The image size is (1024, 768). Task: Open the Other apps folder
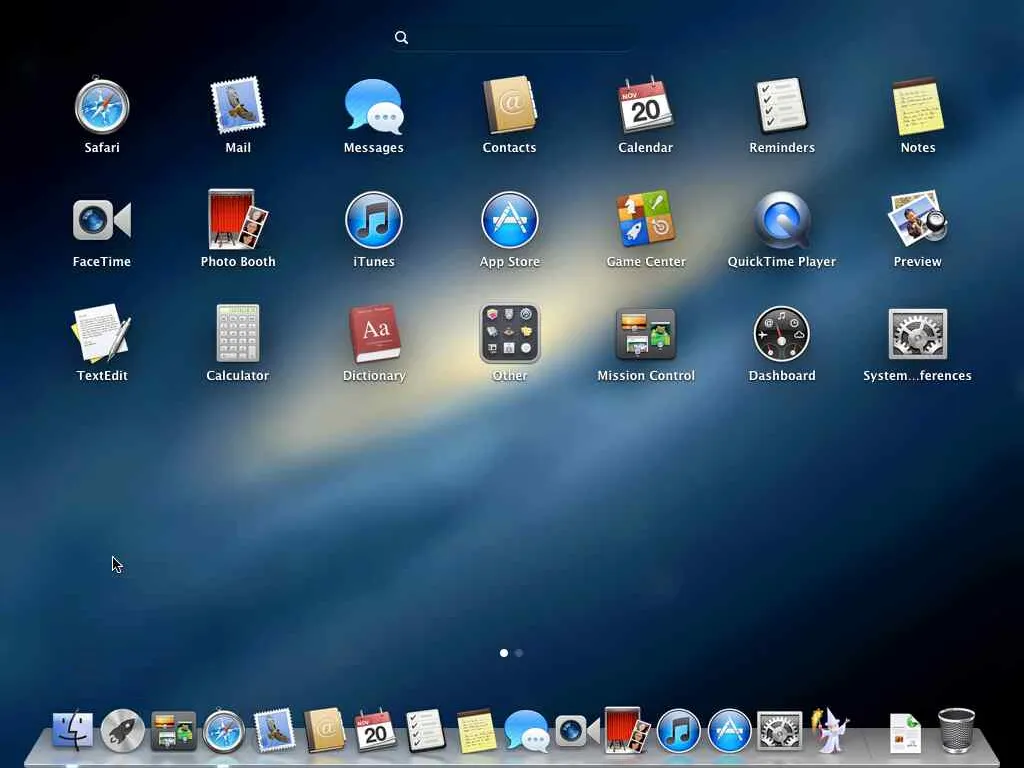pos(509,334)
